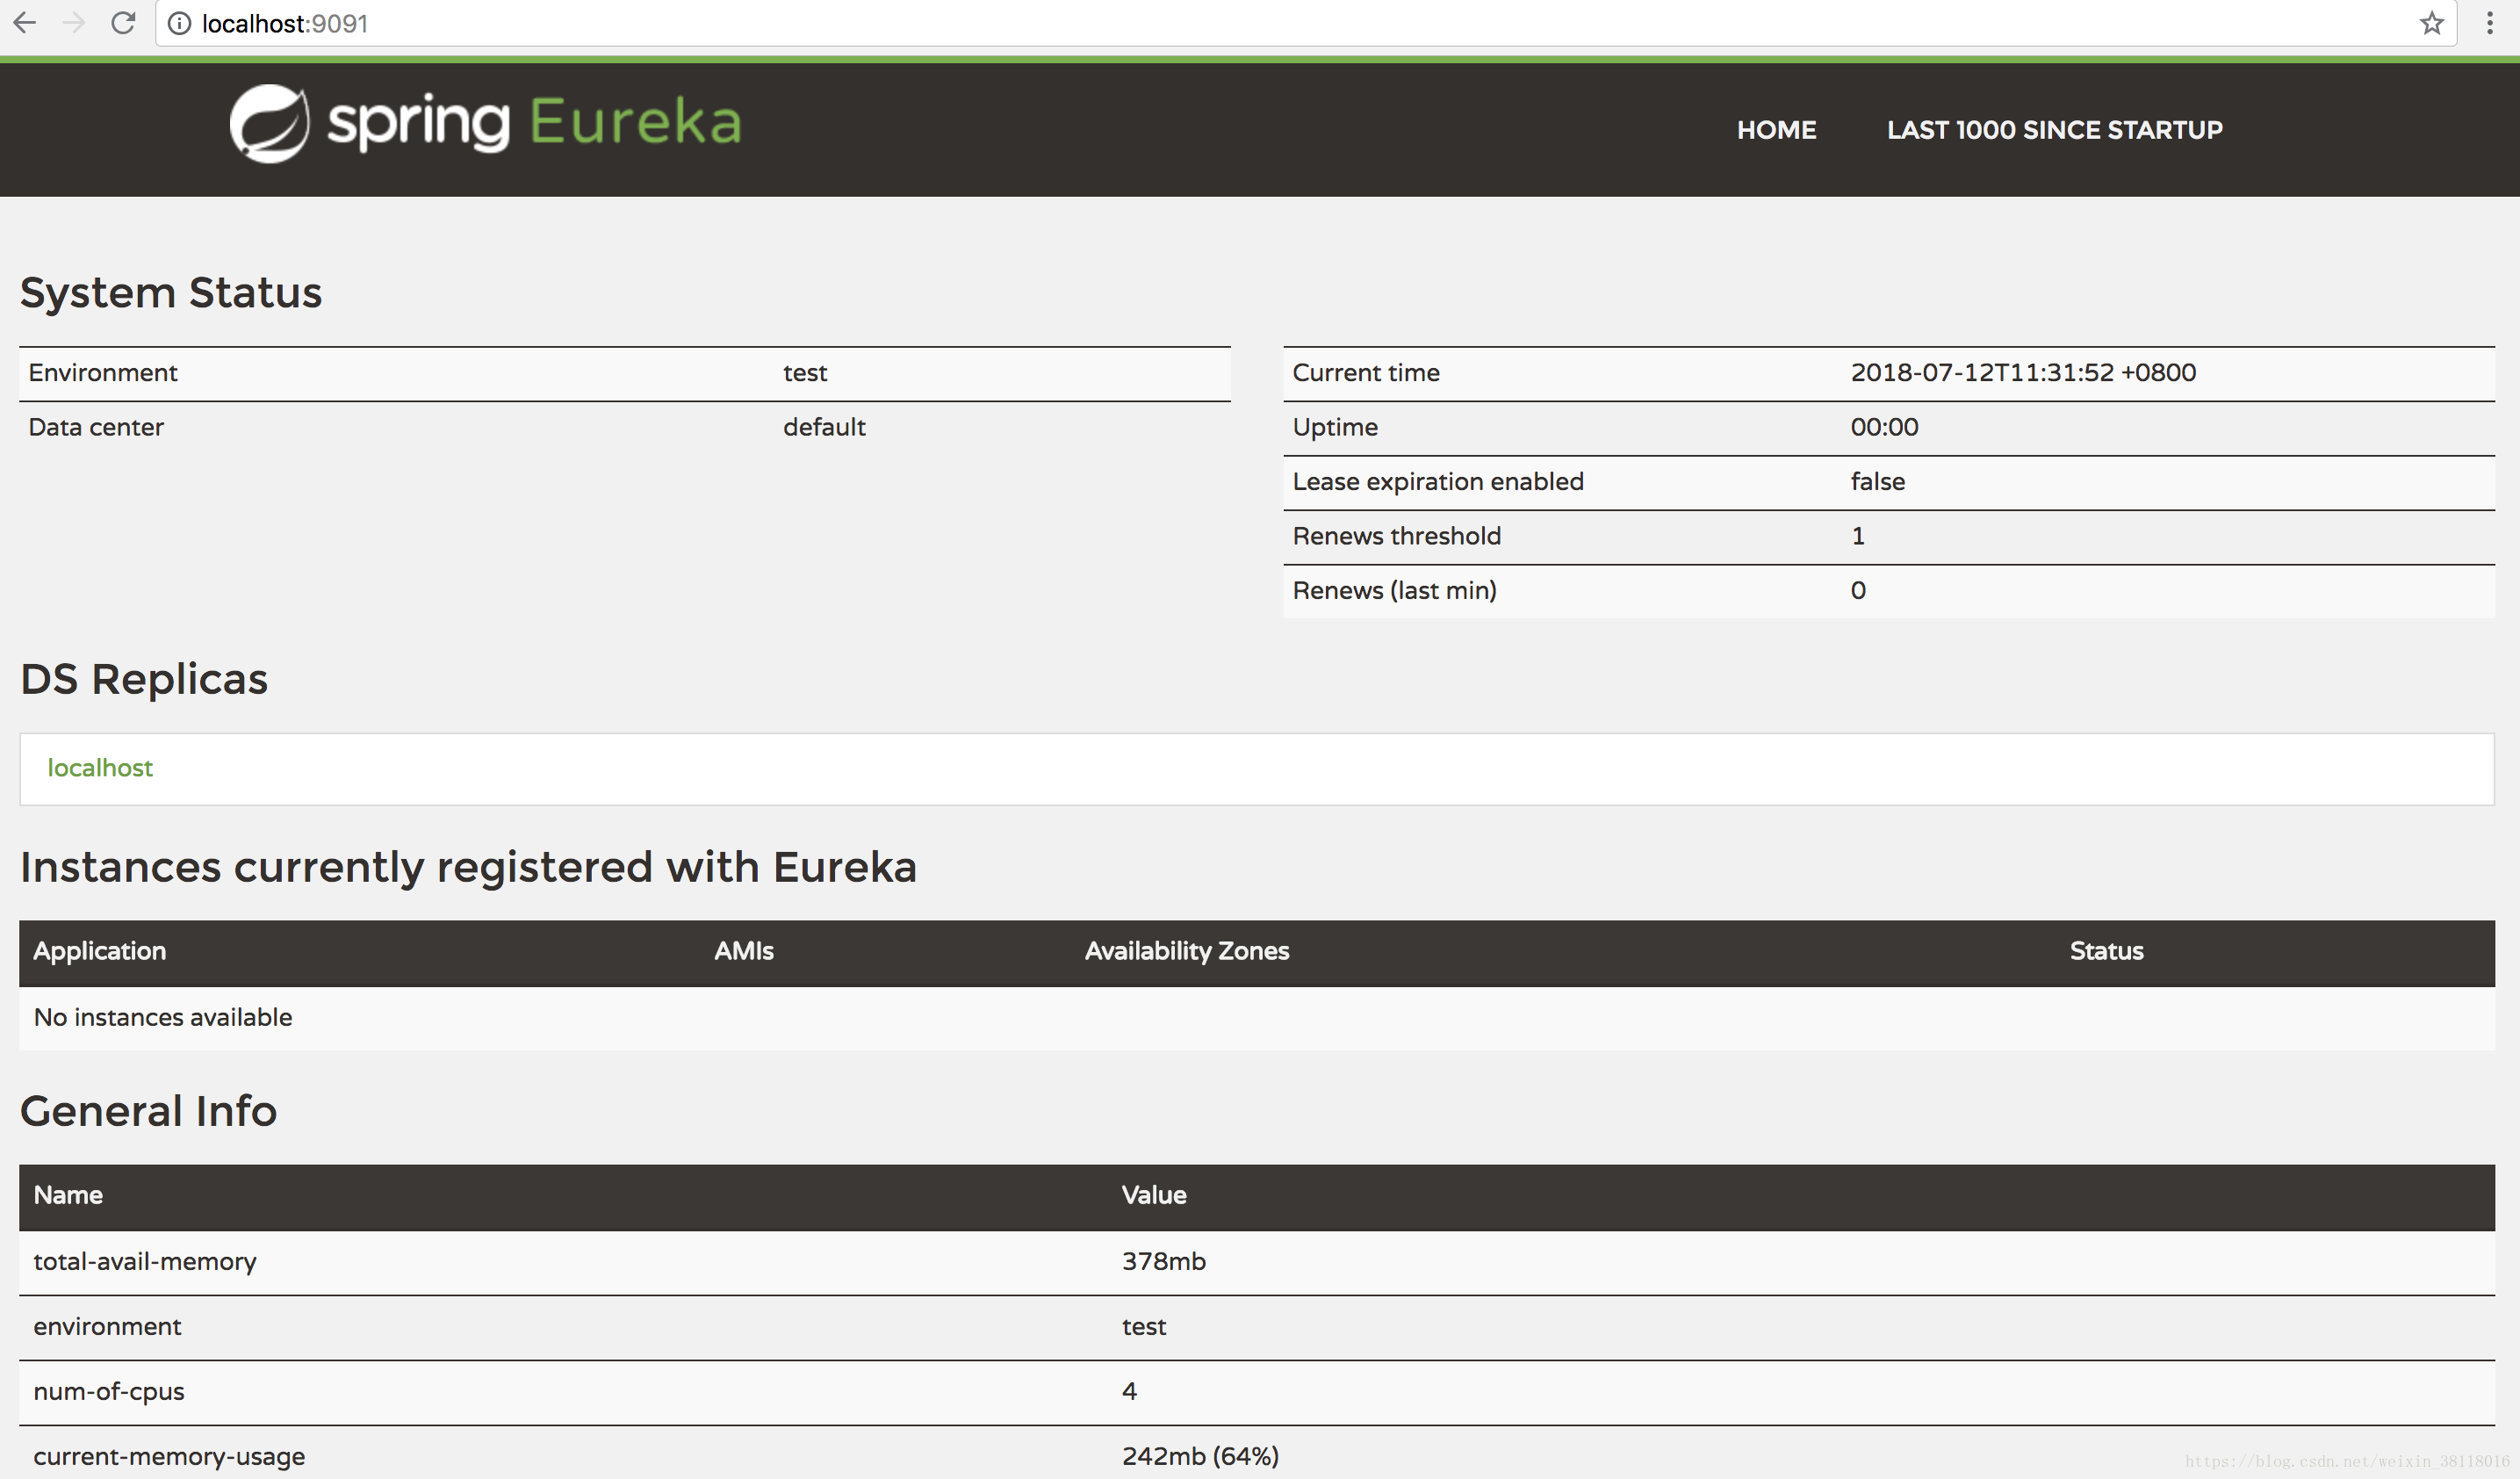The width and height of the screenshot is (2520, 1479).
Task: Click the Environment label in System Status
Action: [102, 372]
